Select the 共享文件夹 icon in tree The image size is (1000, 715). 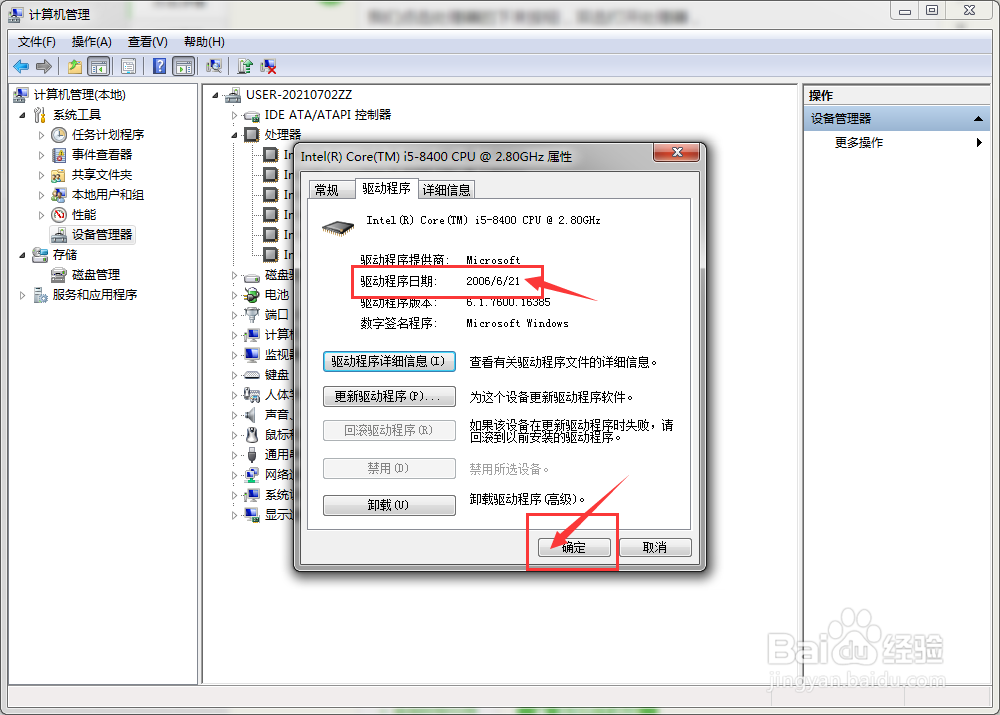(59, 175)
